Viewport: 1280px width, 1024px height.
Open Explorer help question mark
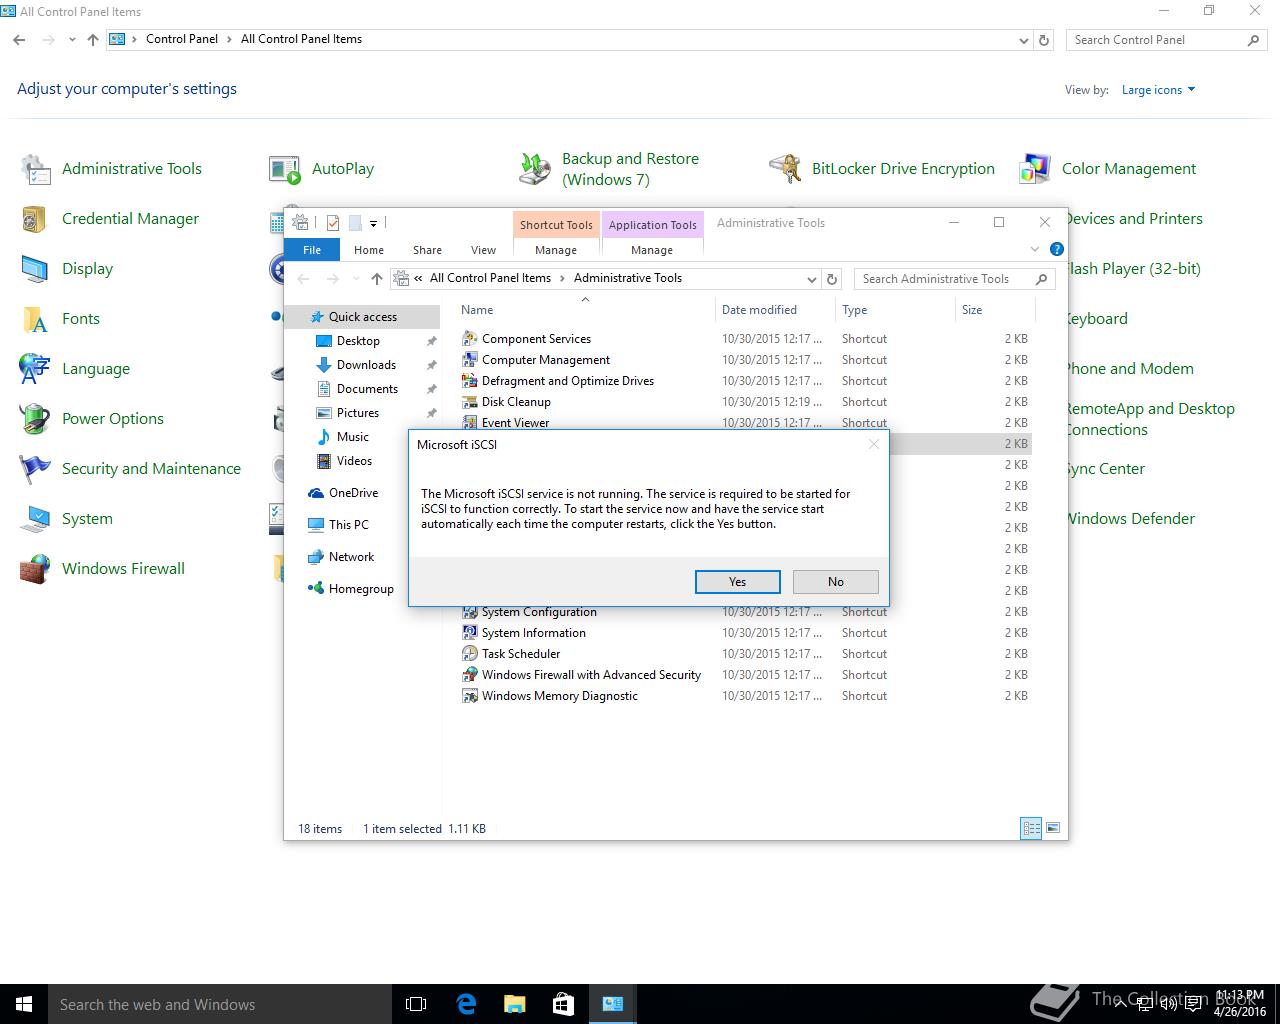click(1056, 249)
